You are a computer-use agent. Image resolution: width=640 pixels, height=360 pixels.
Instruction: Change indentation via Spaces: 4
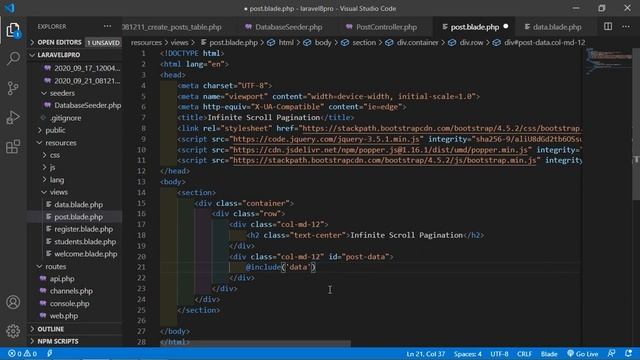click(467, 354)
